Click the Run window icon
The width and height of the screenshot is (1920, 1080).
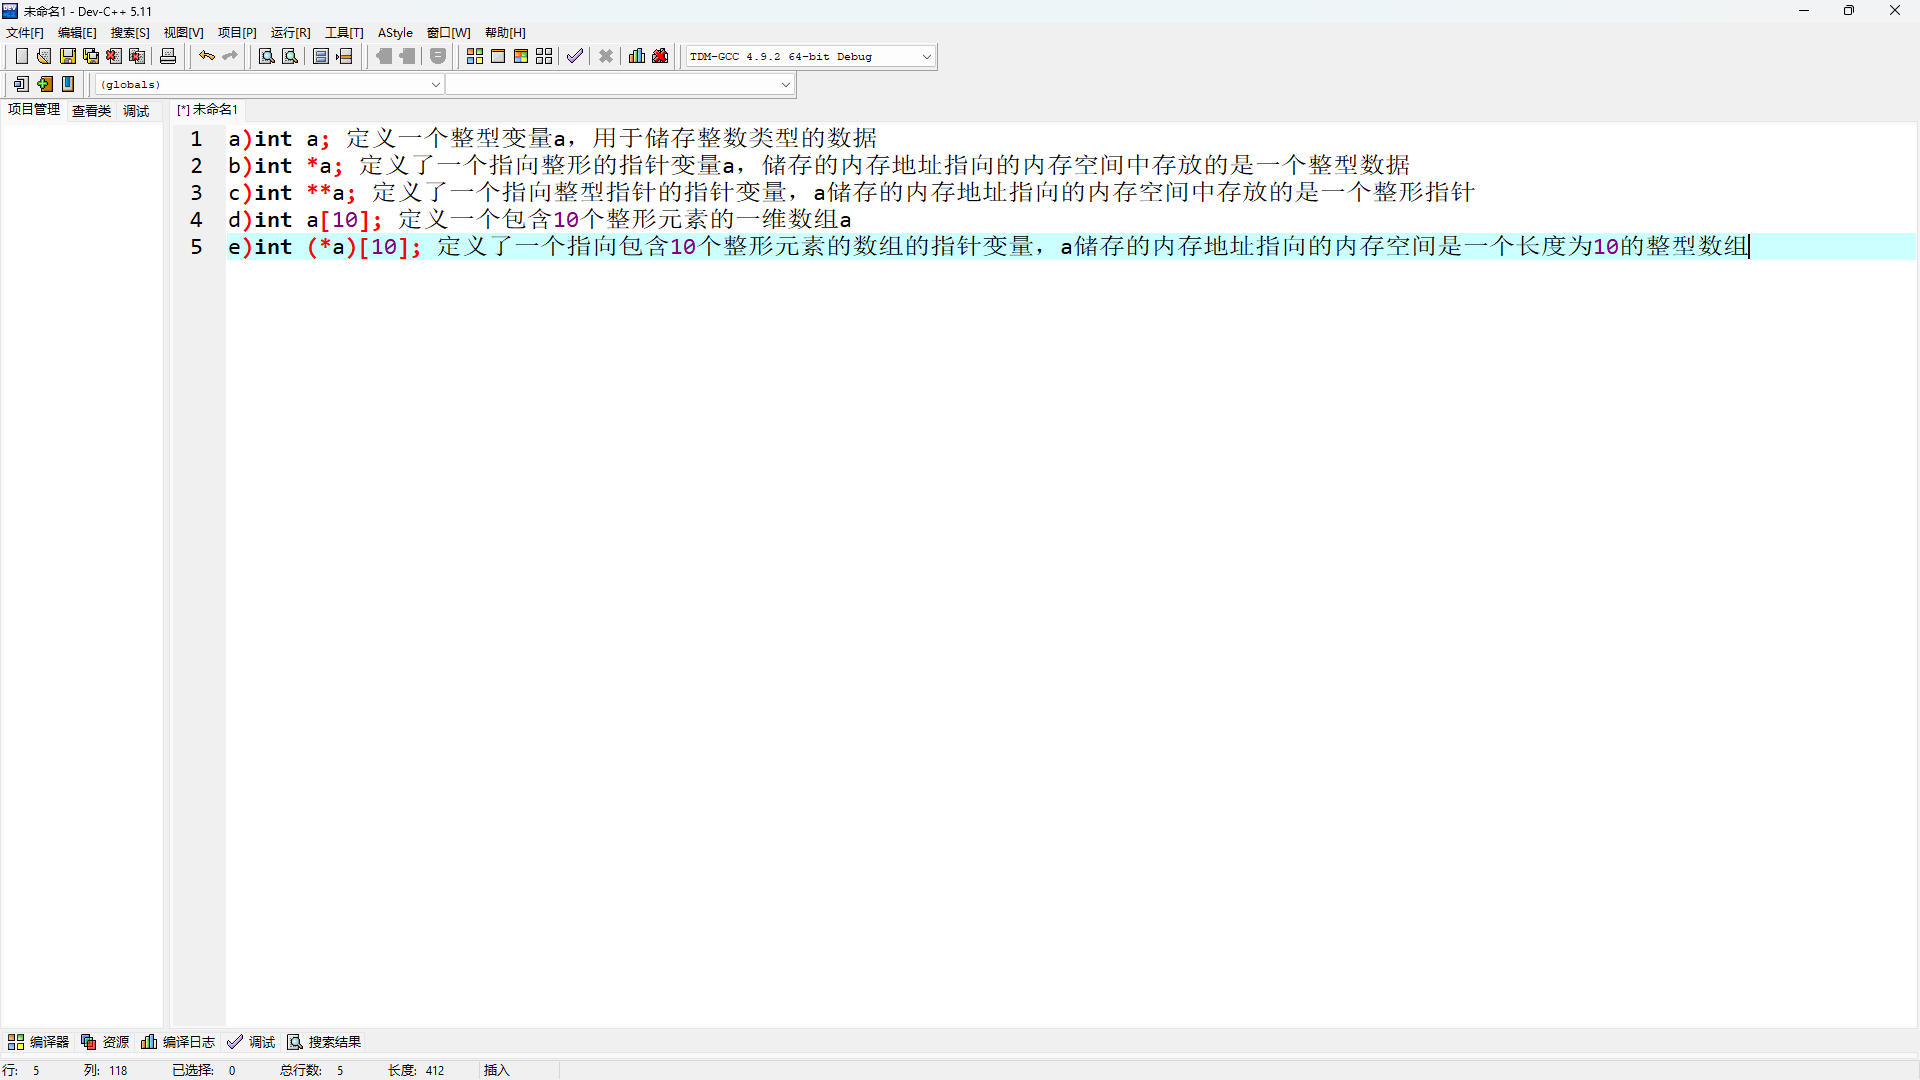[498, 56]
